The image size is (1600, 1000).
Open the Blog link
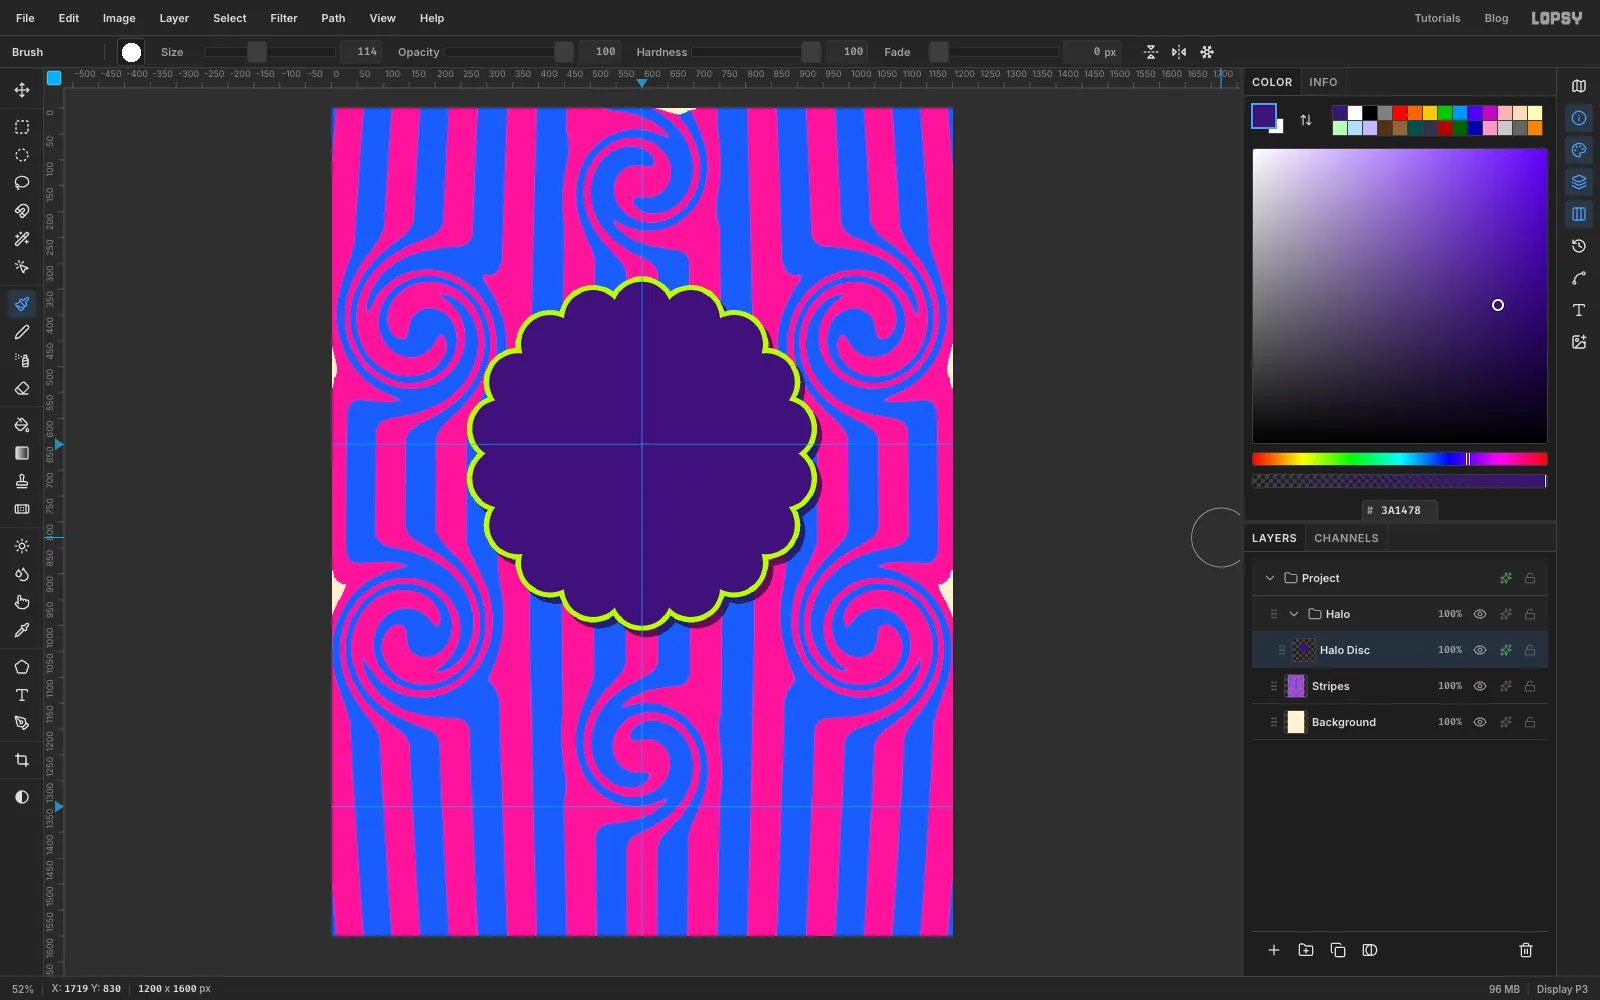1496,18
